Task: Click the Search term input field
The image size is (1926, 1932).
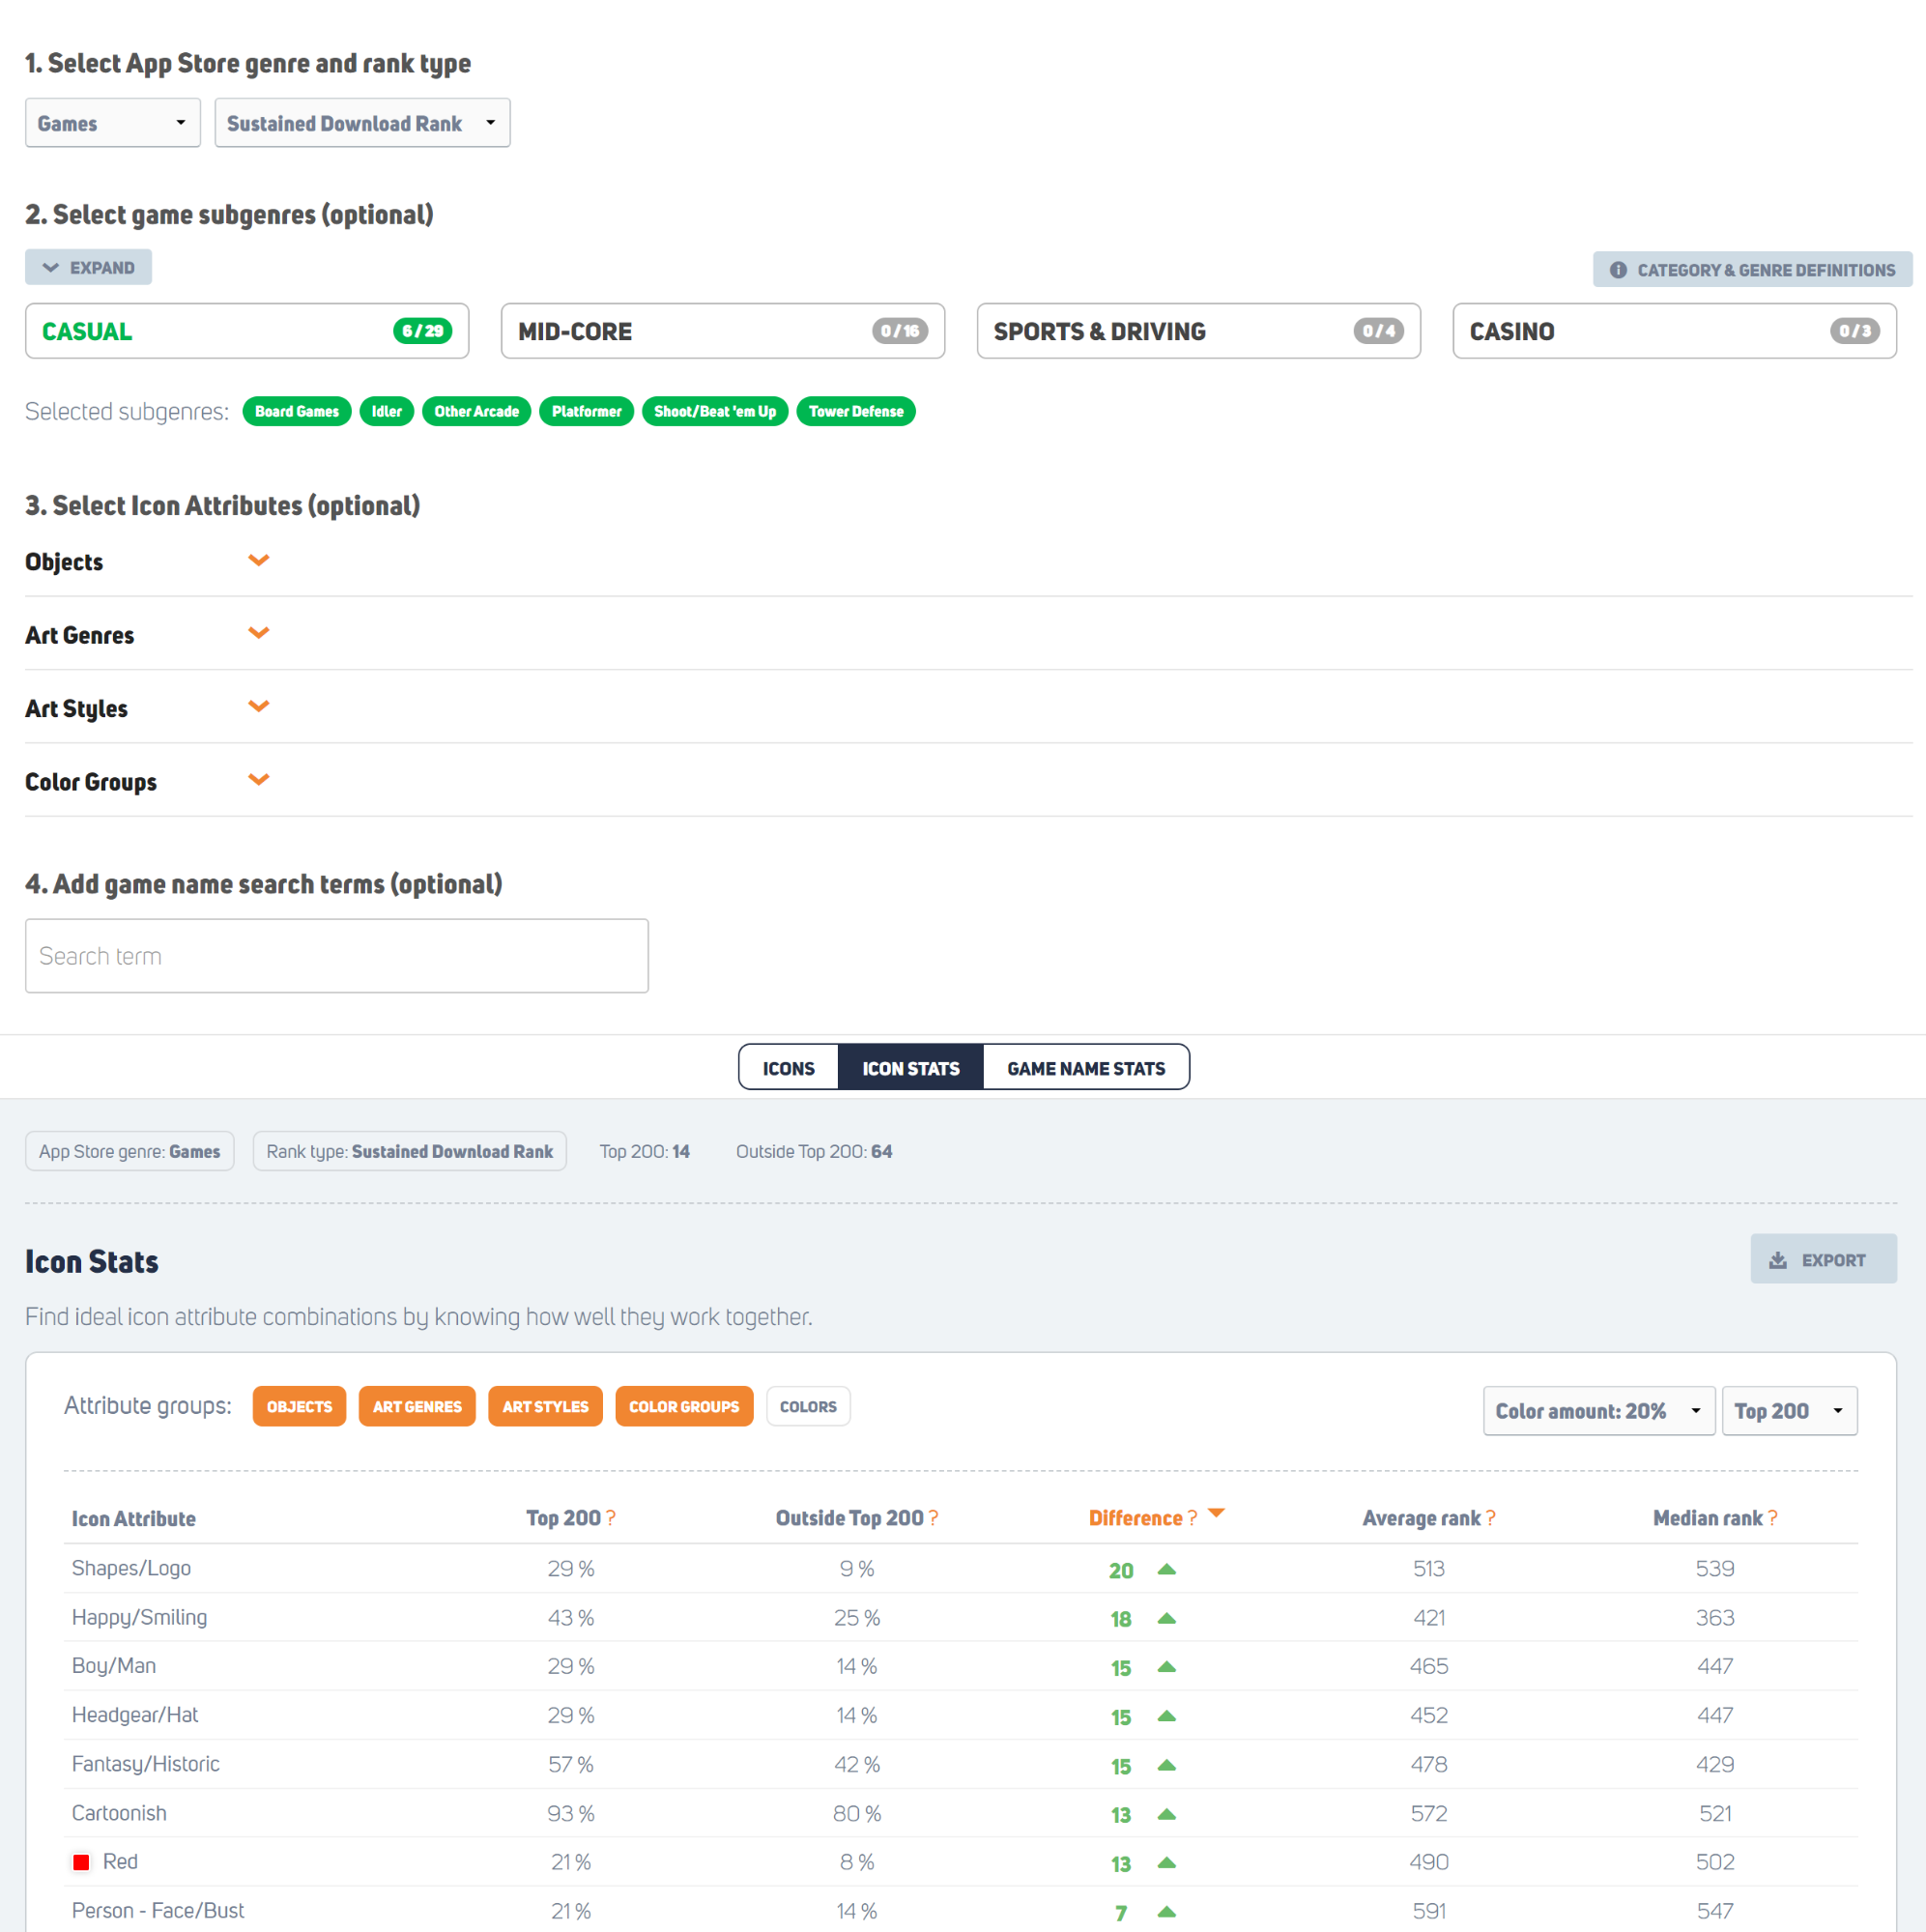Action: (x=336, y=955)
